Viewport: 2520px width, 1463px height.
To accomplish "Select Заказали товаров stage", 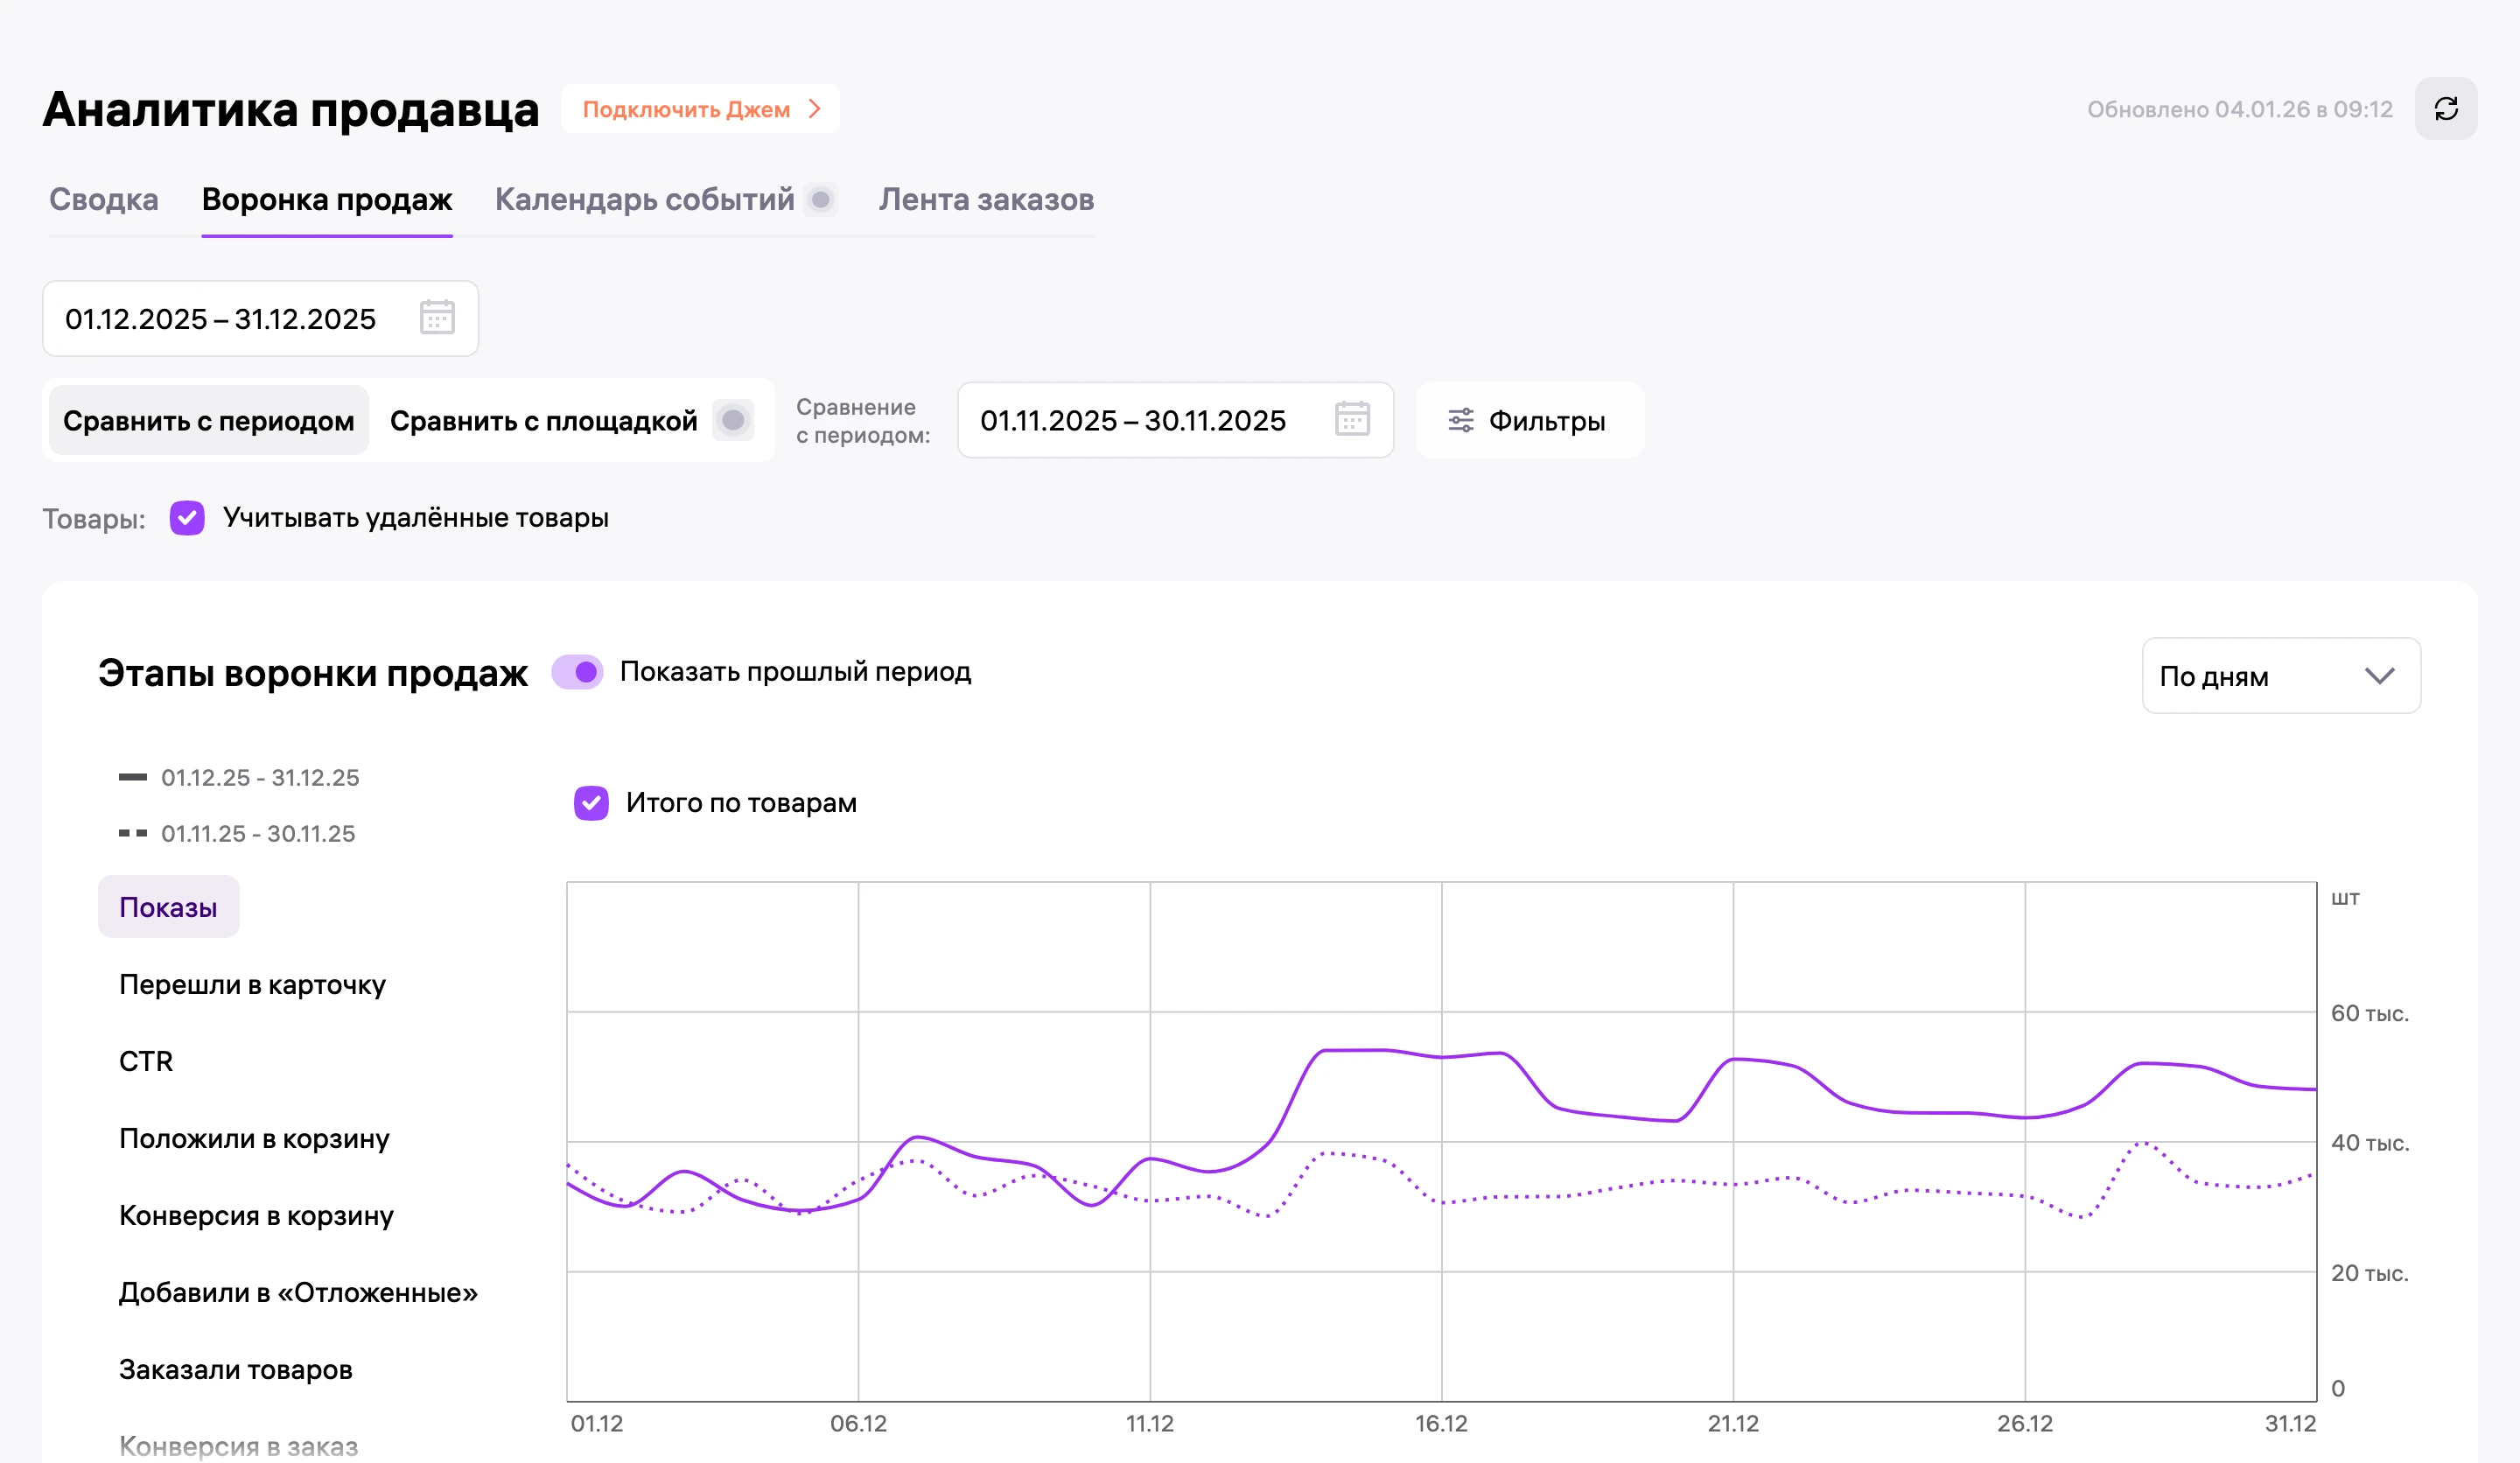I will tap(236, 1370).
